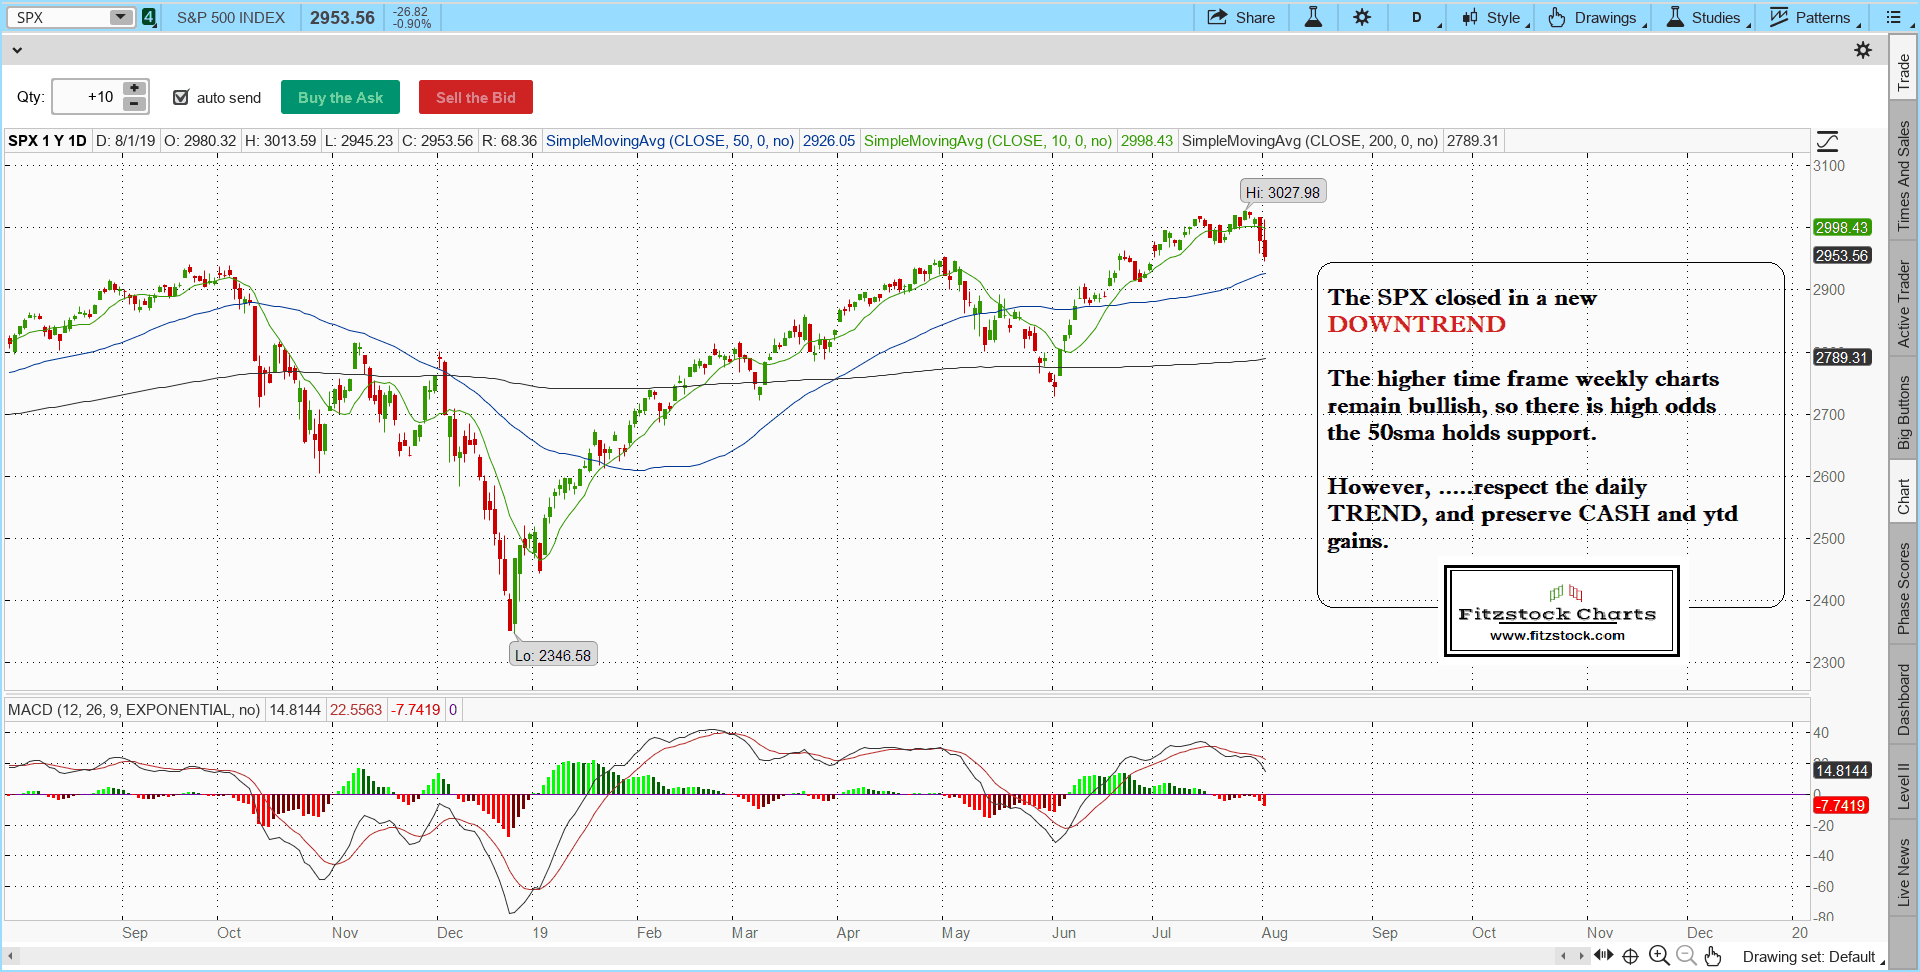1920x972 pixels.
Task: Click the Qty input field
Action: coord(87,97)
